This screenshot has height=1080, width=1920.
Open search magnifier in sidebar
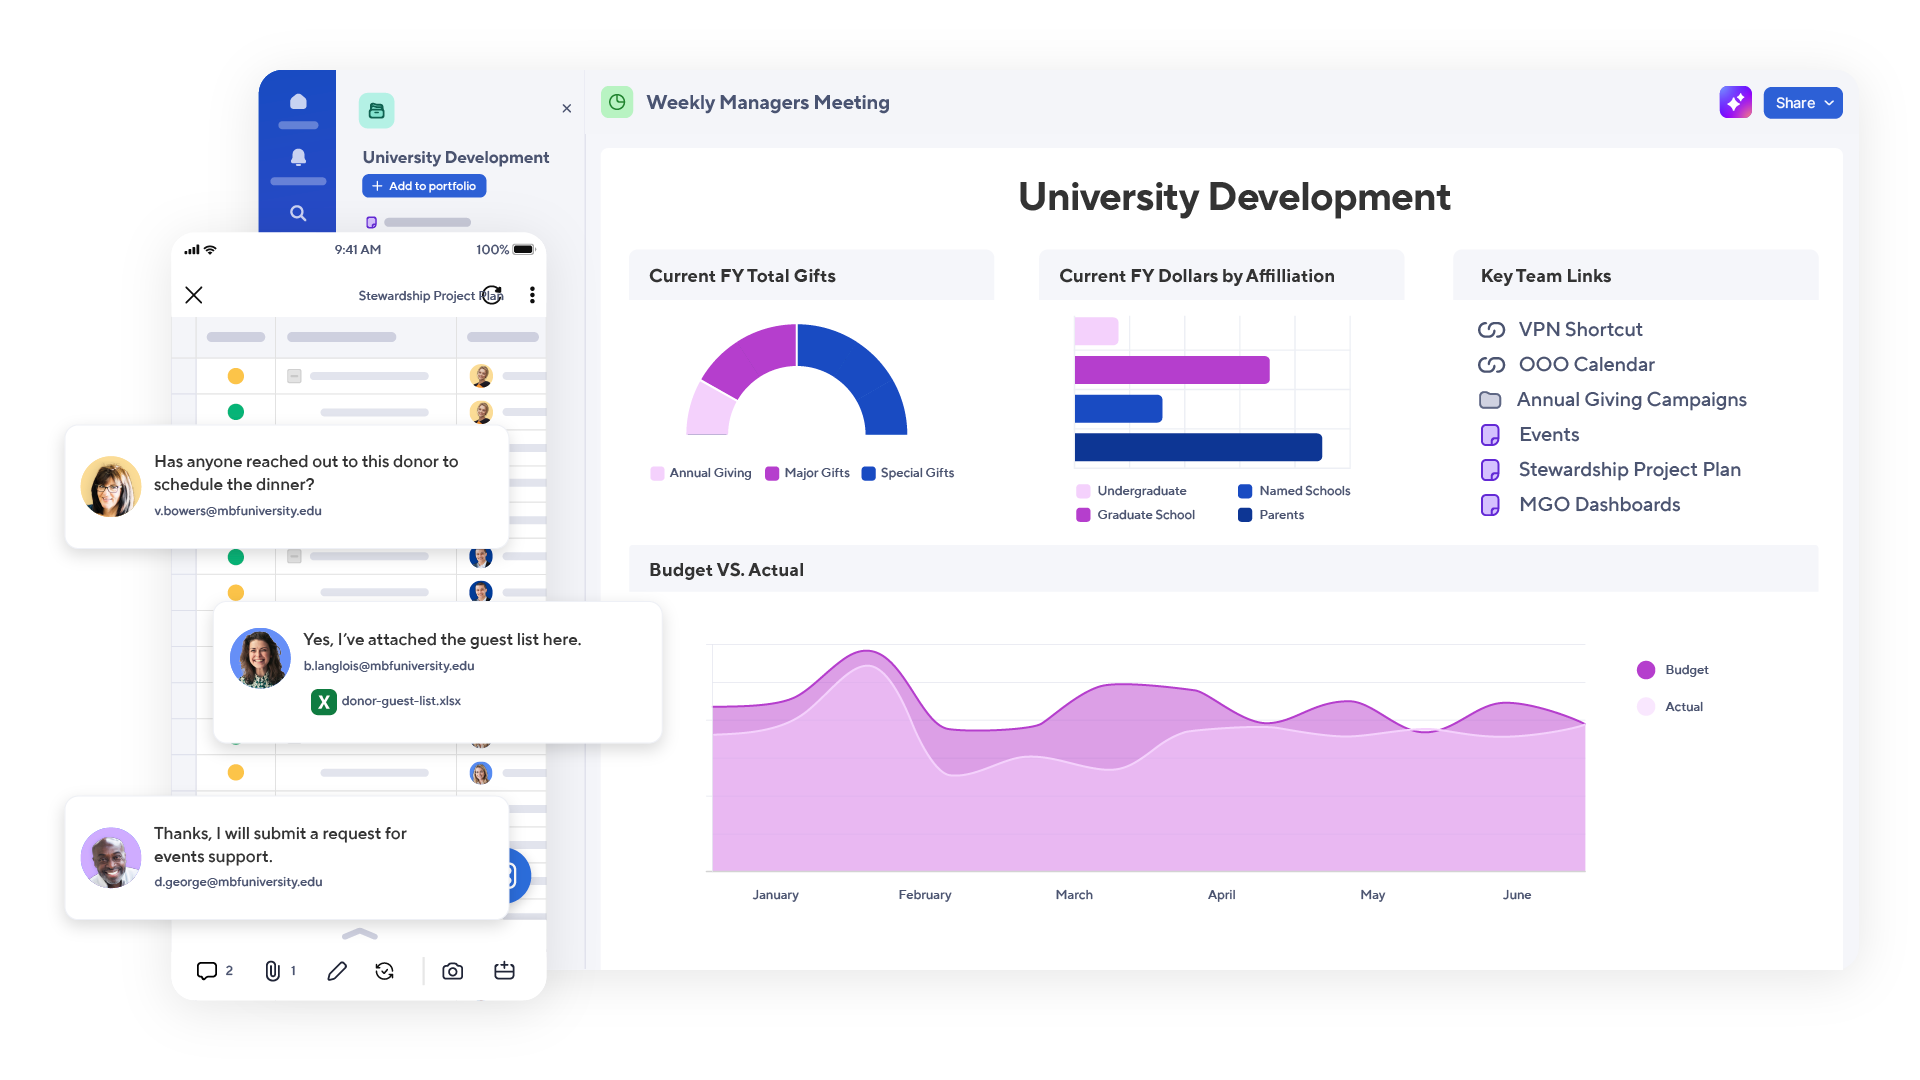[298, 213]
